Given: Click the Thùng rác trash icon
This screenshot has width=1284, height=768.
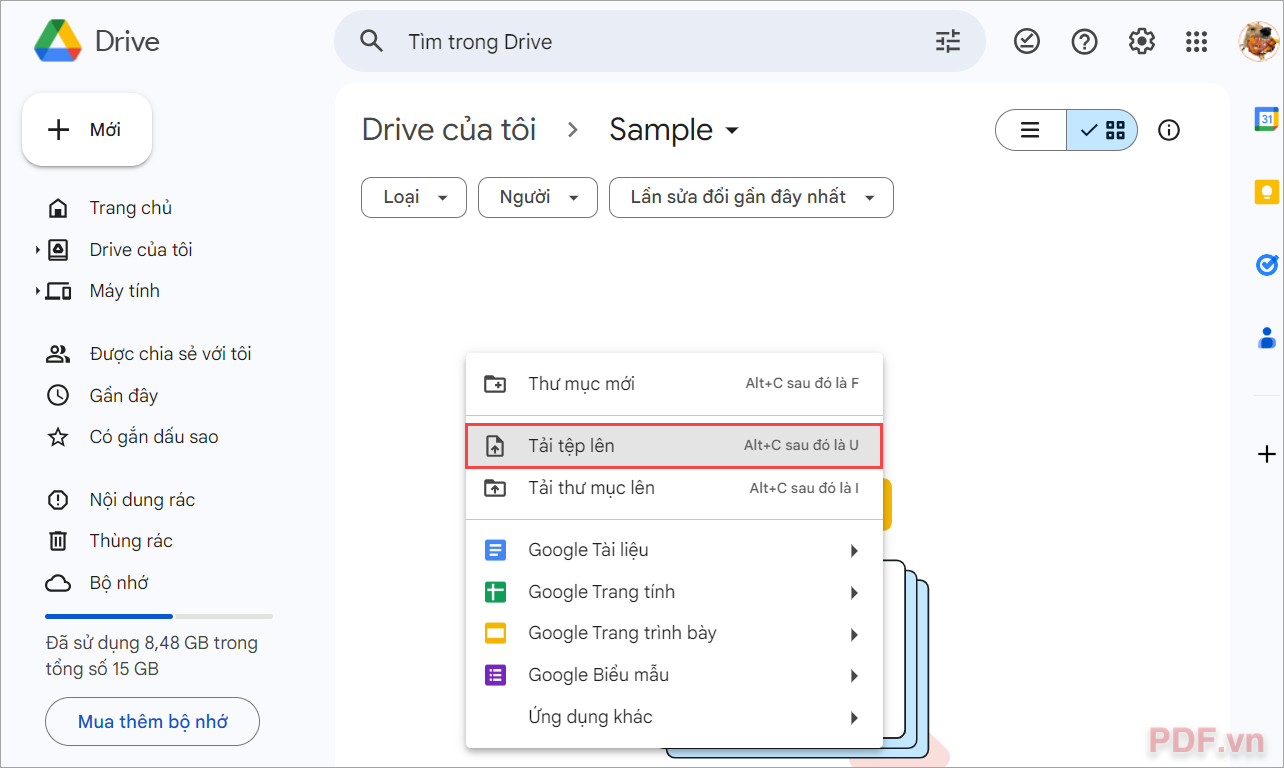Looking at the screenshot, I should click(x=58, y=541).
